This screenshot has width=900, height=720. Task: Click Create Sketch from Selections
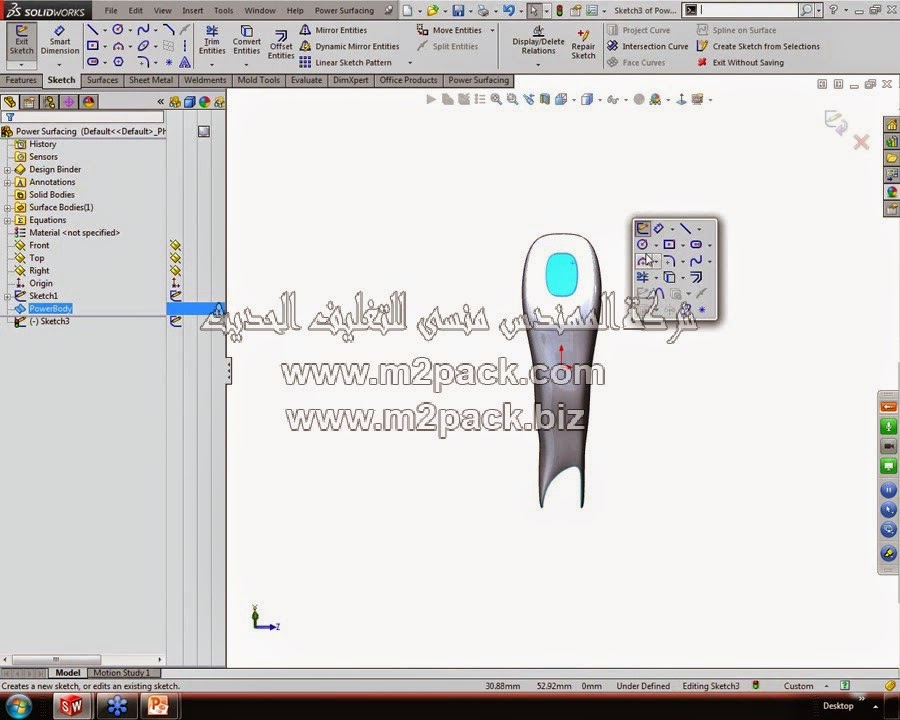coord(758,46)
